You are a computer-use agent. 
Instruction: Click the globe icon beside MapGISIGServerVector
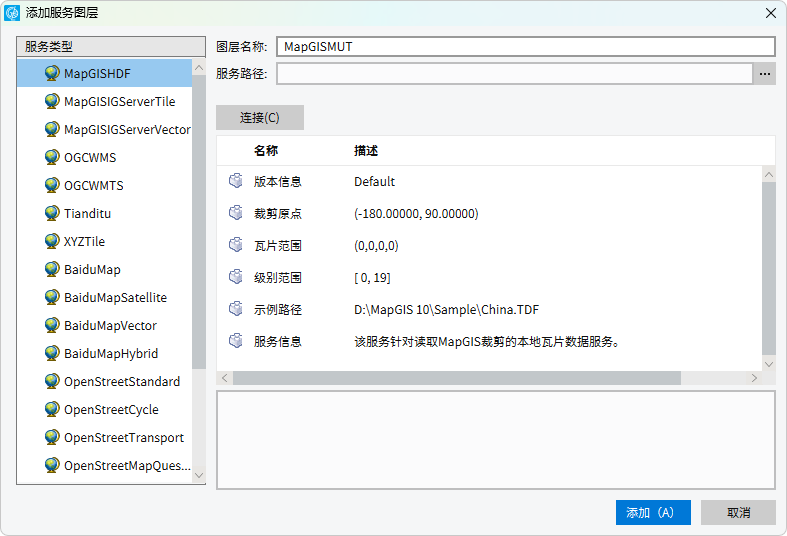pos(52,129)
